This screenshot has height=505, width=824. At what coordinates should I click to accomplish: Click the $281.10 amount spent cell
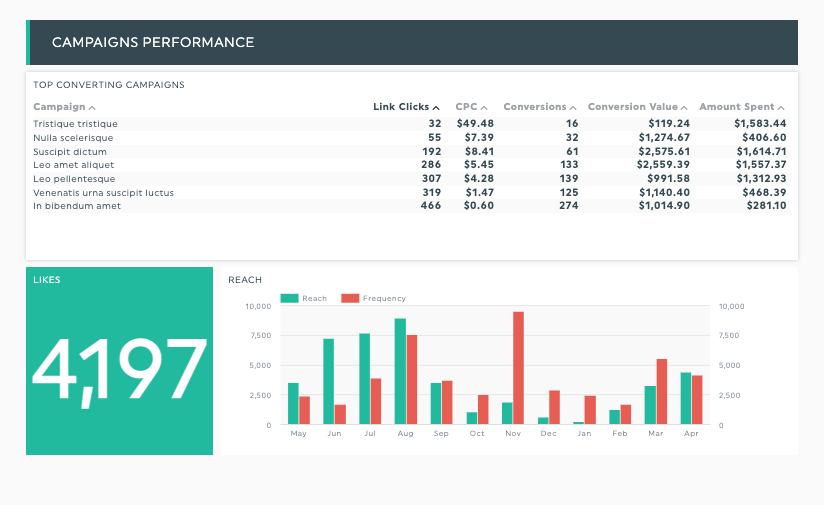click(x=767, y=206)
